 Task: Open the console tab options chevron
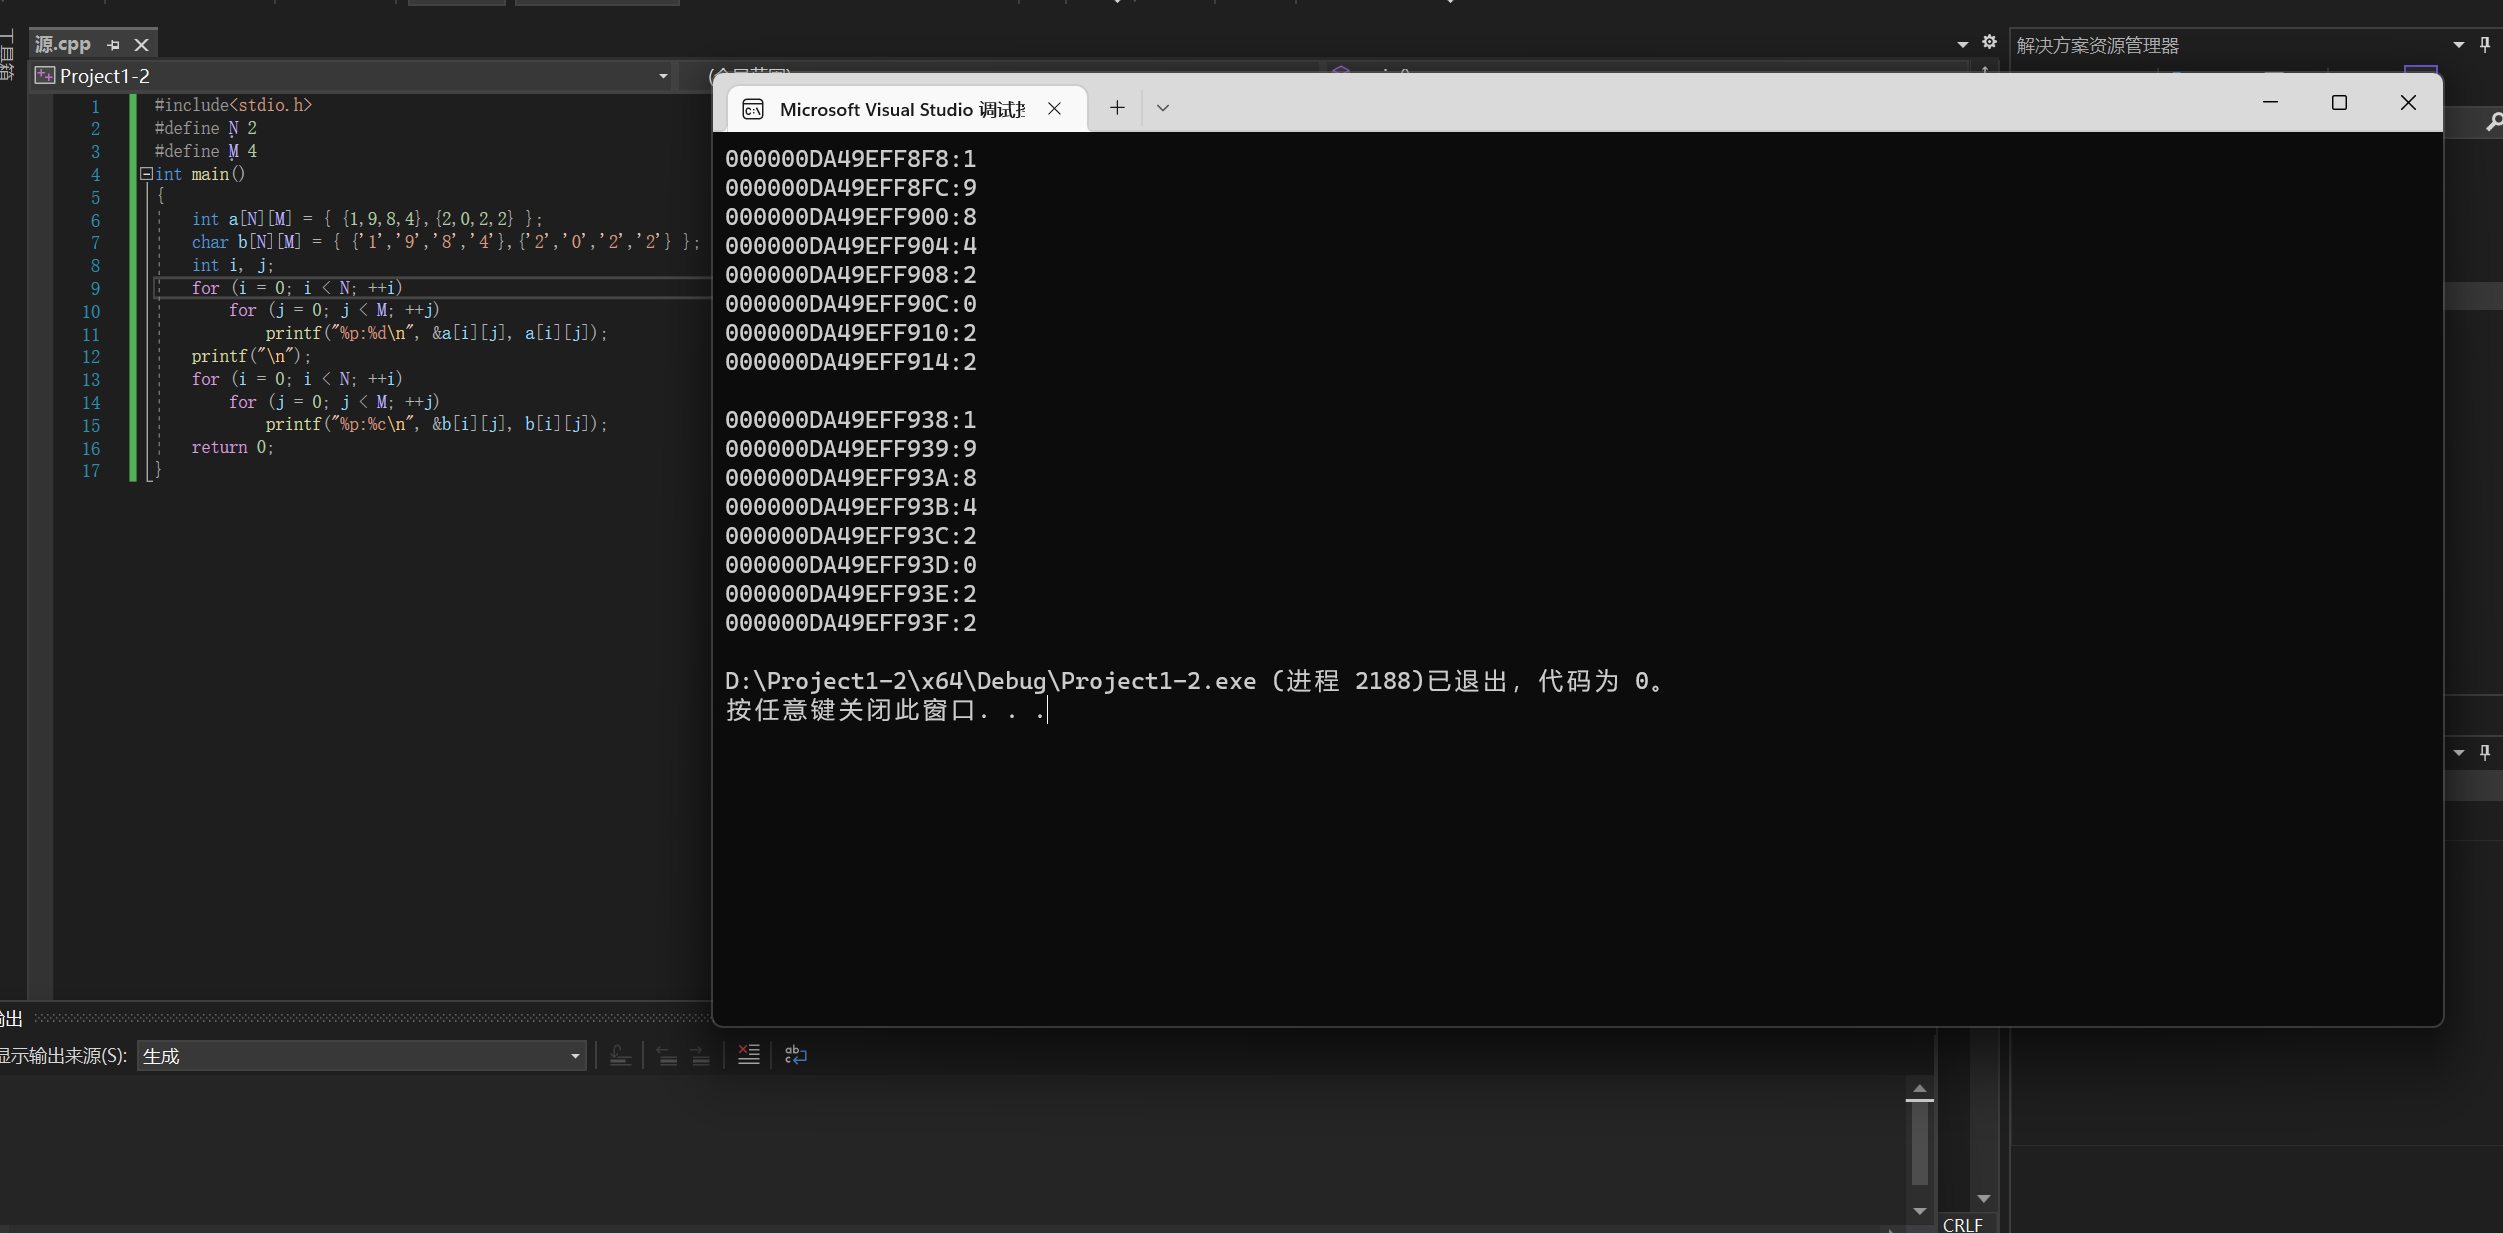[x=1162, y=108]
